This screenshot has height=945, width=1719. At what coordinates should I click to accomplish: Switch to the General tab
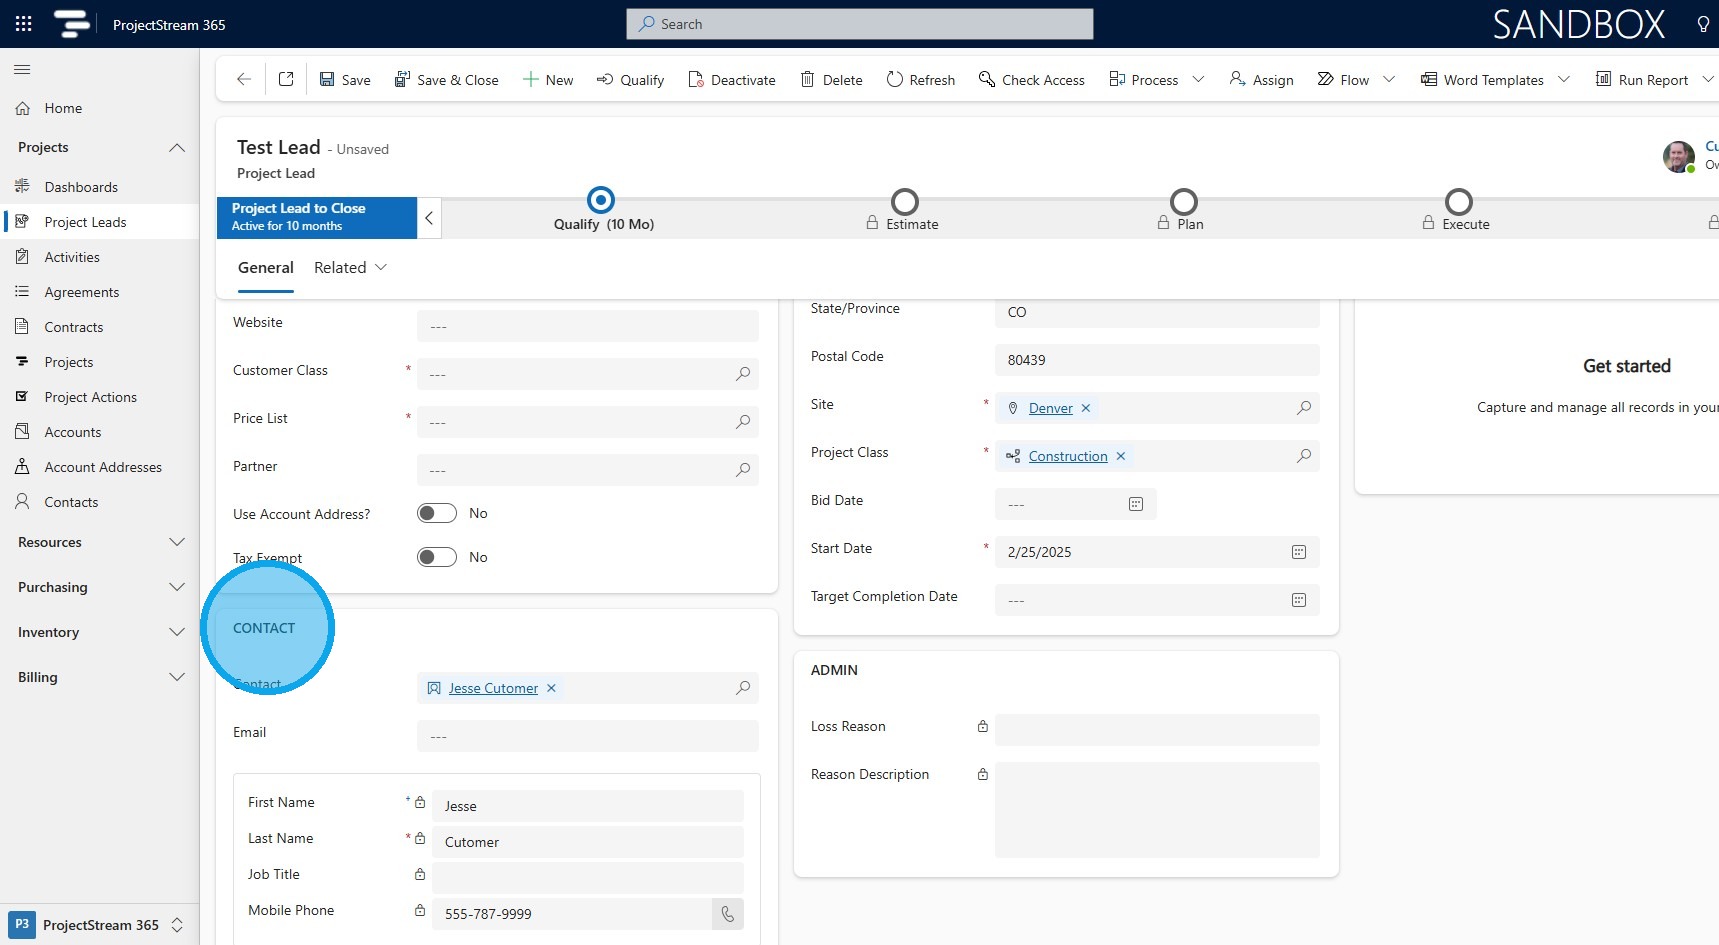pos(266,268)
